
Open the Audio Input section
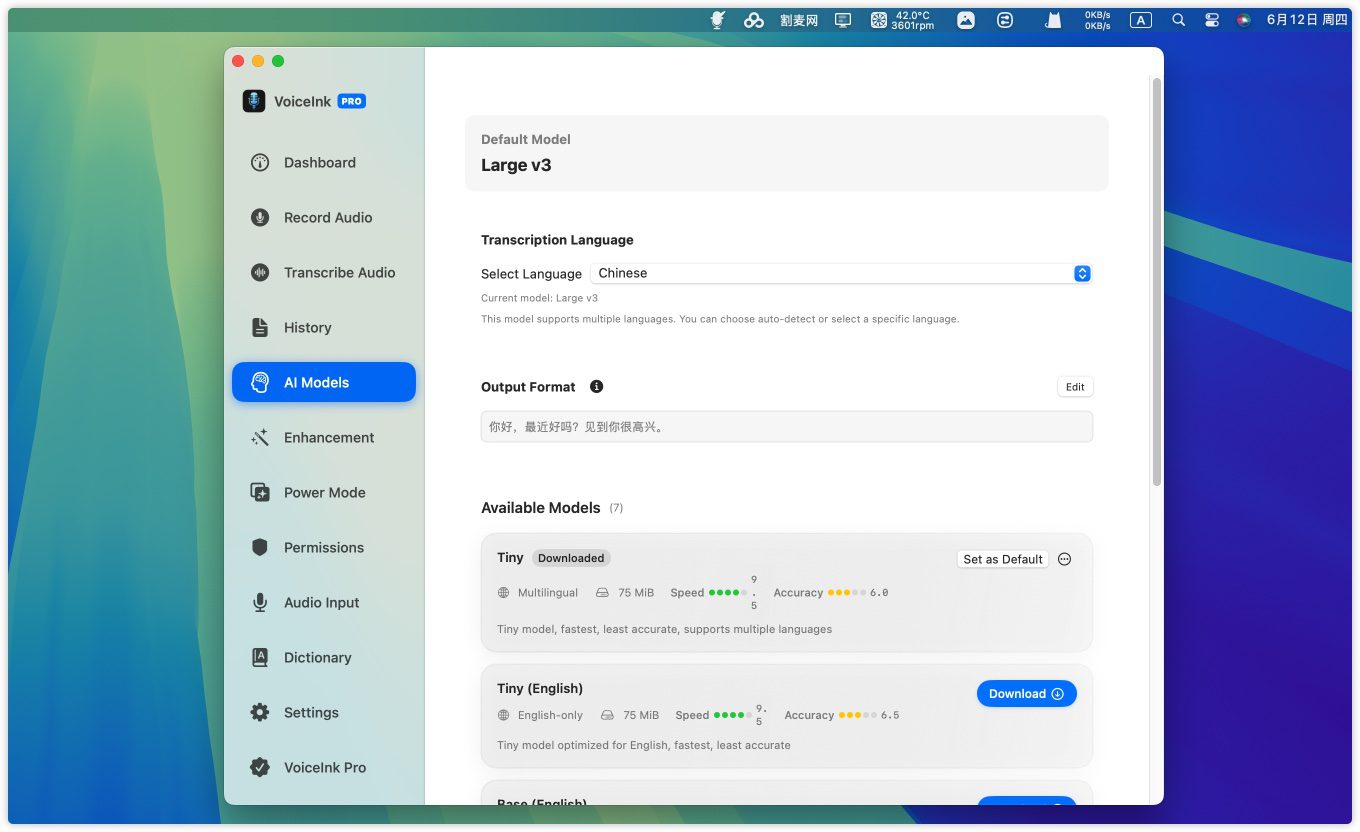[x=321, y=603]
